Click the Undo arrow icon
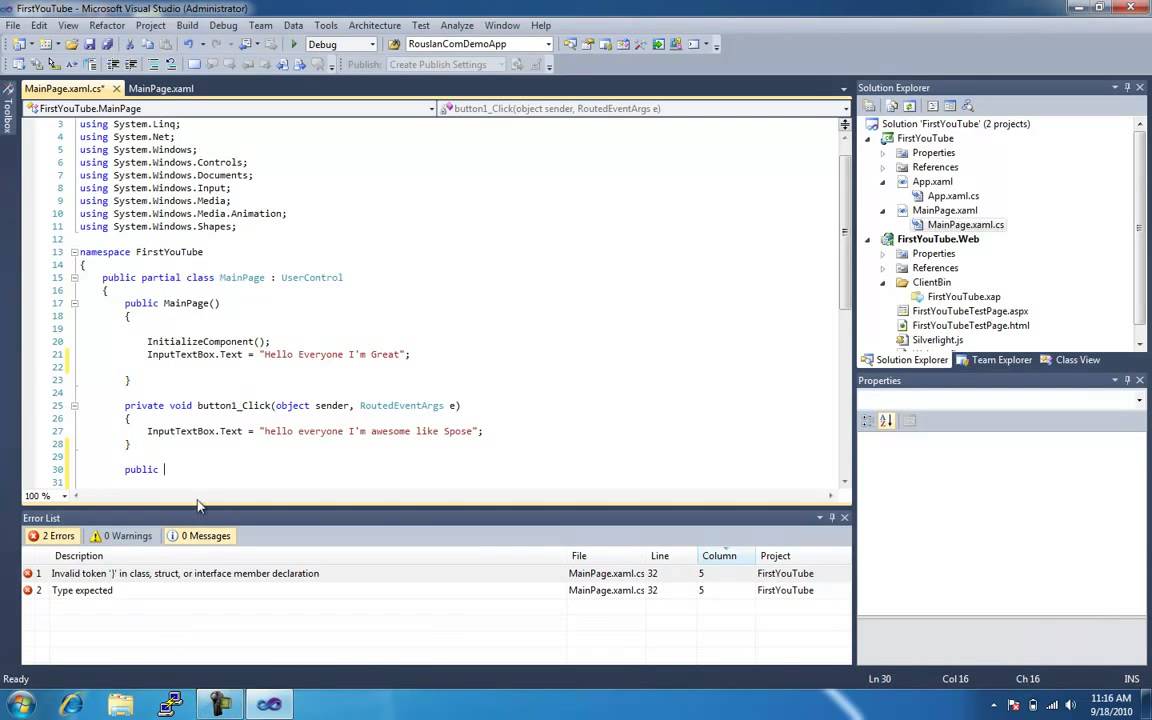Viewport: 1152px width, 720px height. (x=188, y=44)
